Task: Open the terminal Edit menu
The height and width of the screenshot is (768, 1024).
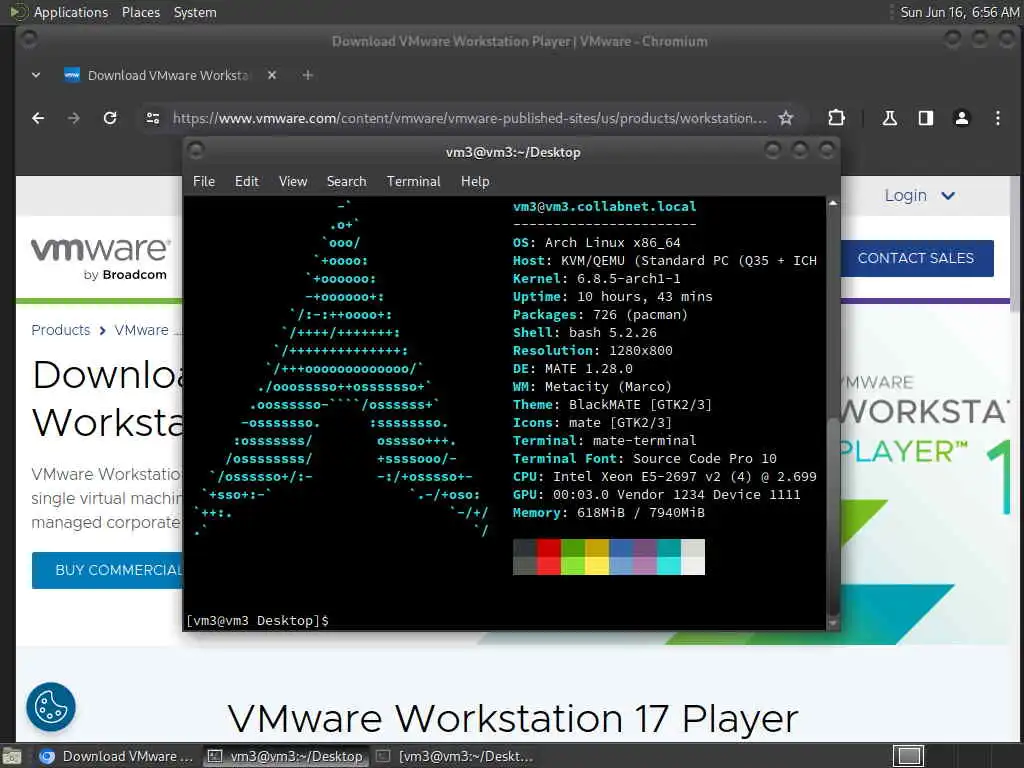Action: point(247,182)
